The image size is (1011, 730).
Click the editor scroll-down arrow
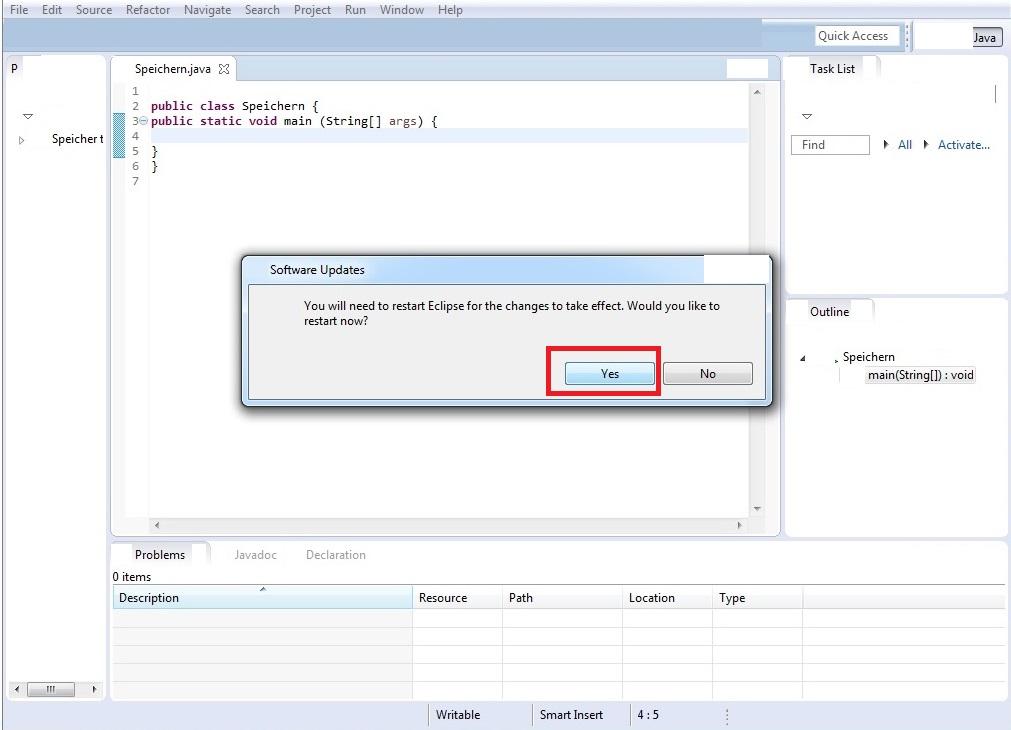click(x=757, y=509)
